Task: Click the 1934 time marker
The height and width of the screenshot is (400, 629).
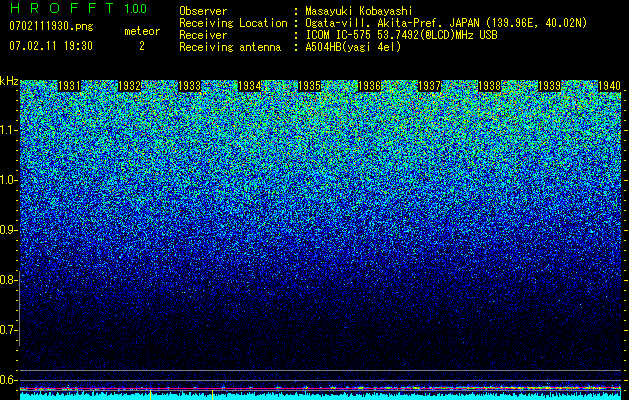Action: tap(250, 86)
